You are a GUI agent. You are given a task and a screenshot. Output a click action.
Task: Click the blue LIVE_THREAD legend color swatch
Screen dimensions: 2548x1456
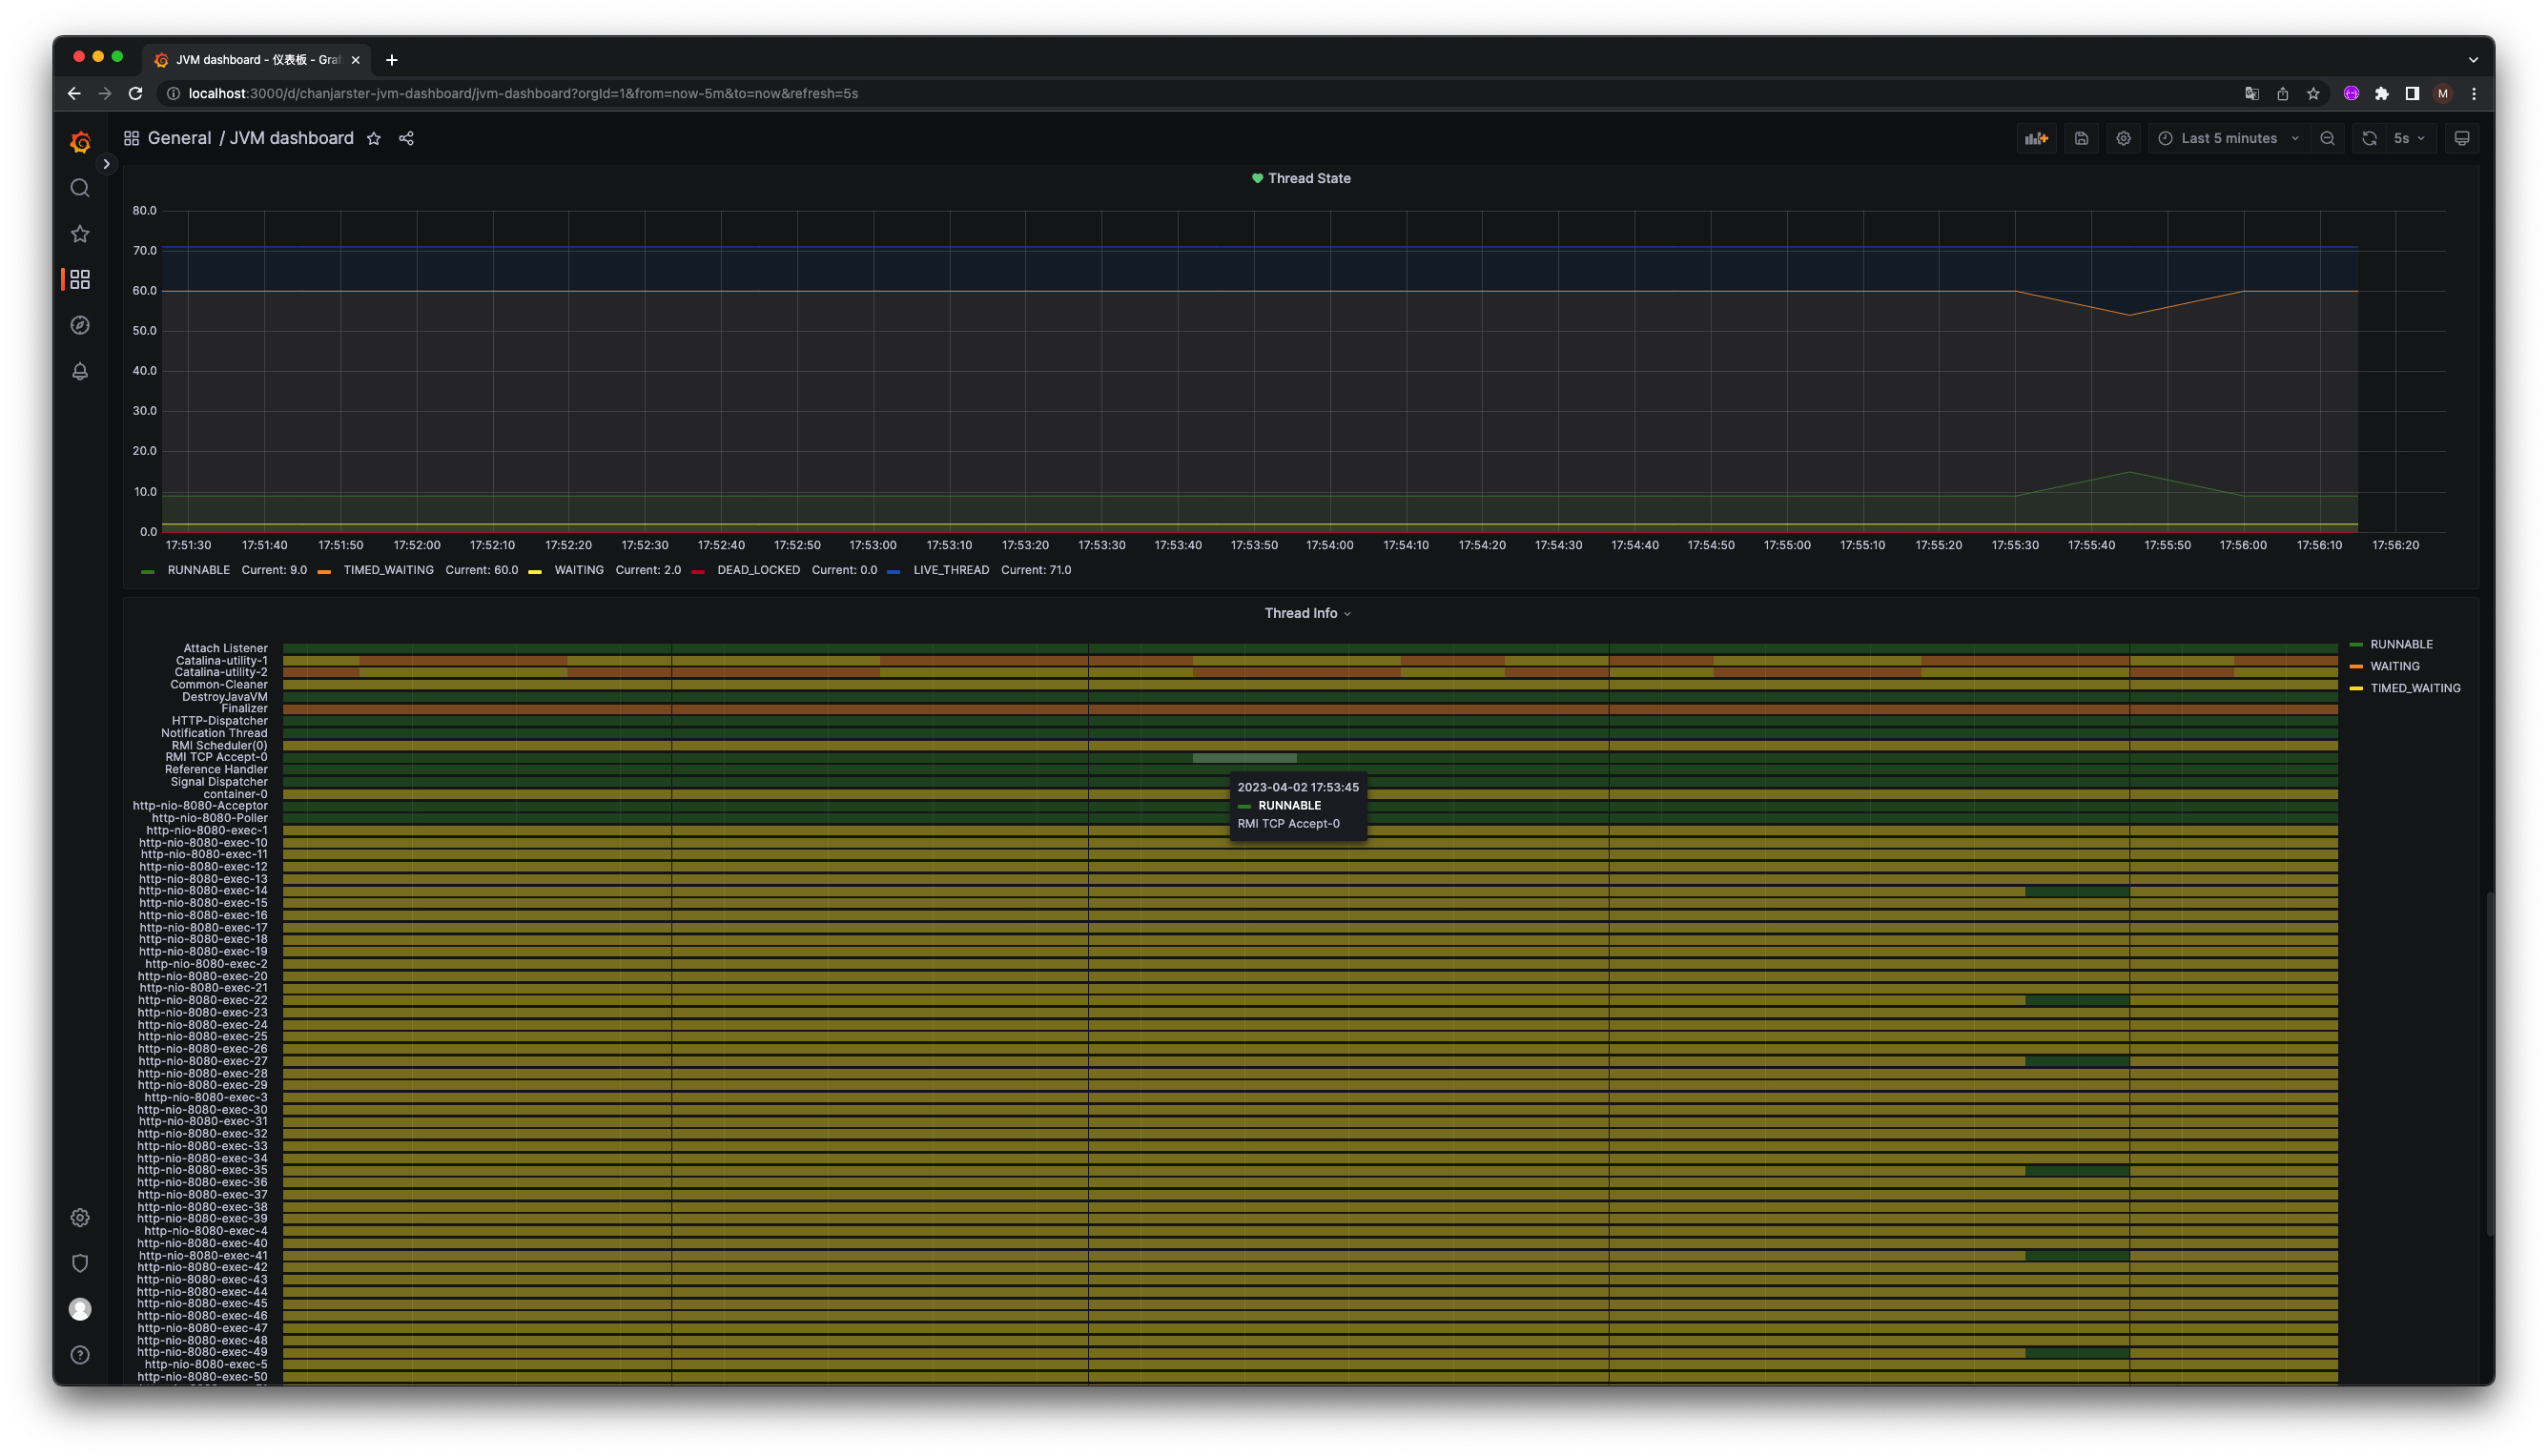click(x=893, y=571)
